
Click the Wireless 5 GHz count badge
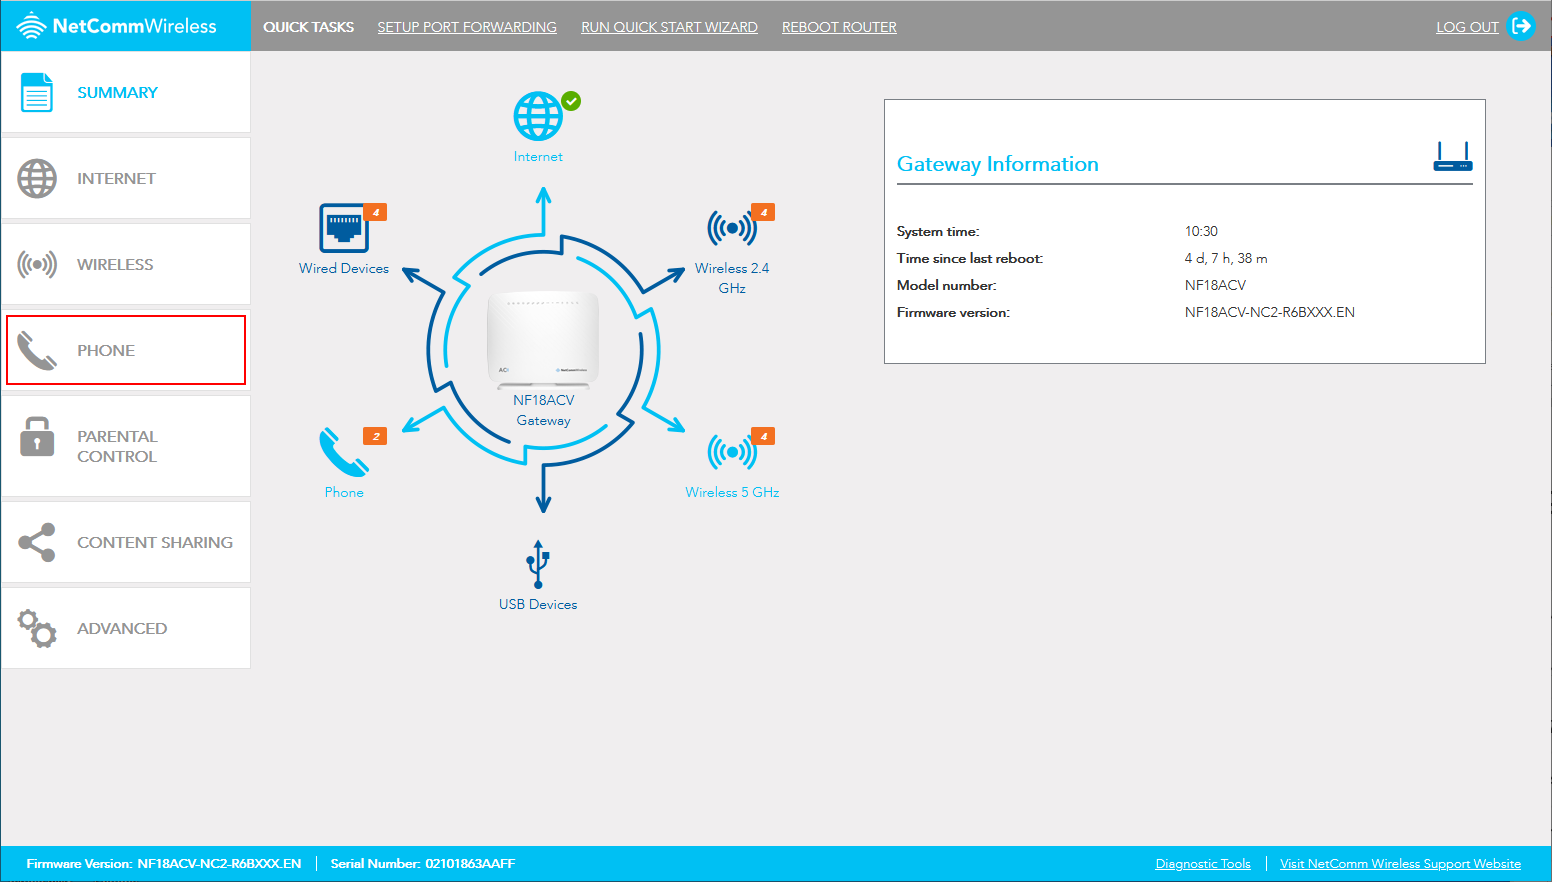click(x=763, y=436)
